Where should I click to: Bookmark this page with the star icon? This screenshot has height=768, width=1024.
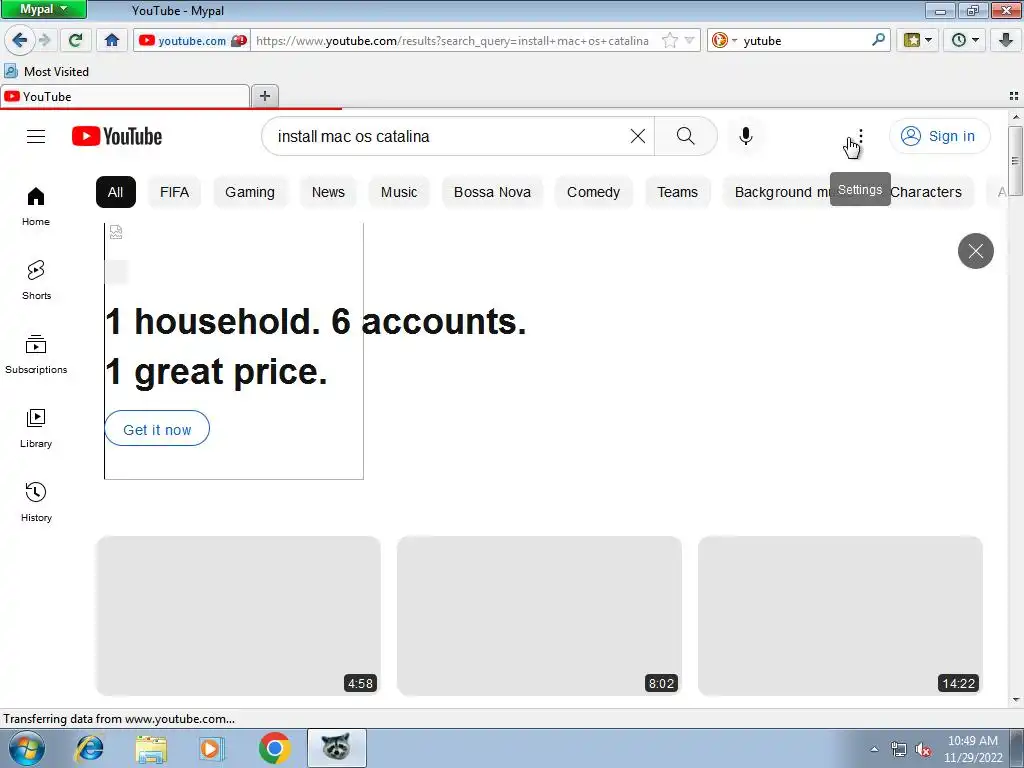coord(670,40)
